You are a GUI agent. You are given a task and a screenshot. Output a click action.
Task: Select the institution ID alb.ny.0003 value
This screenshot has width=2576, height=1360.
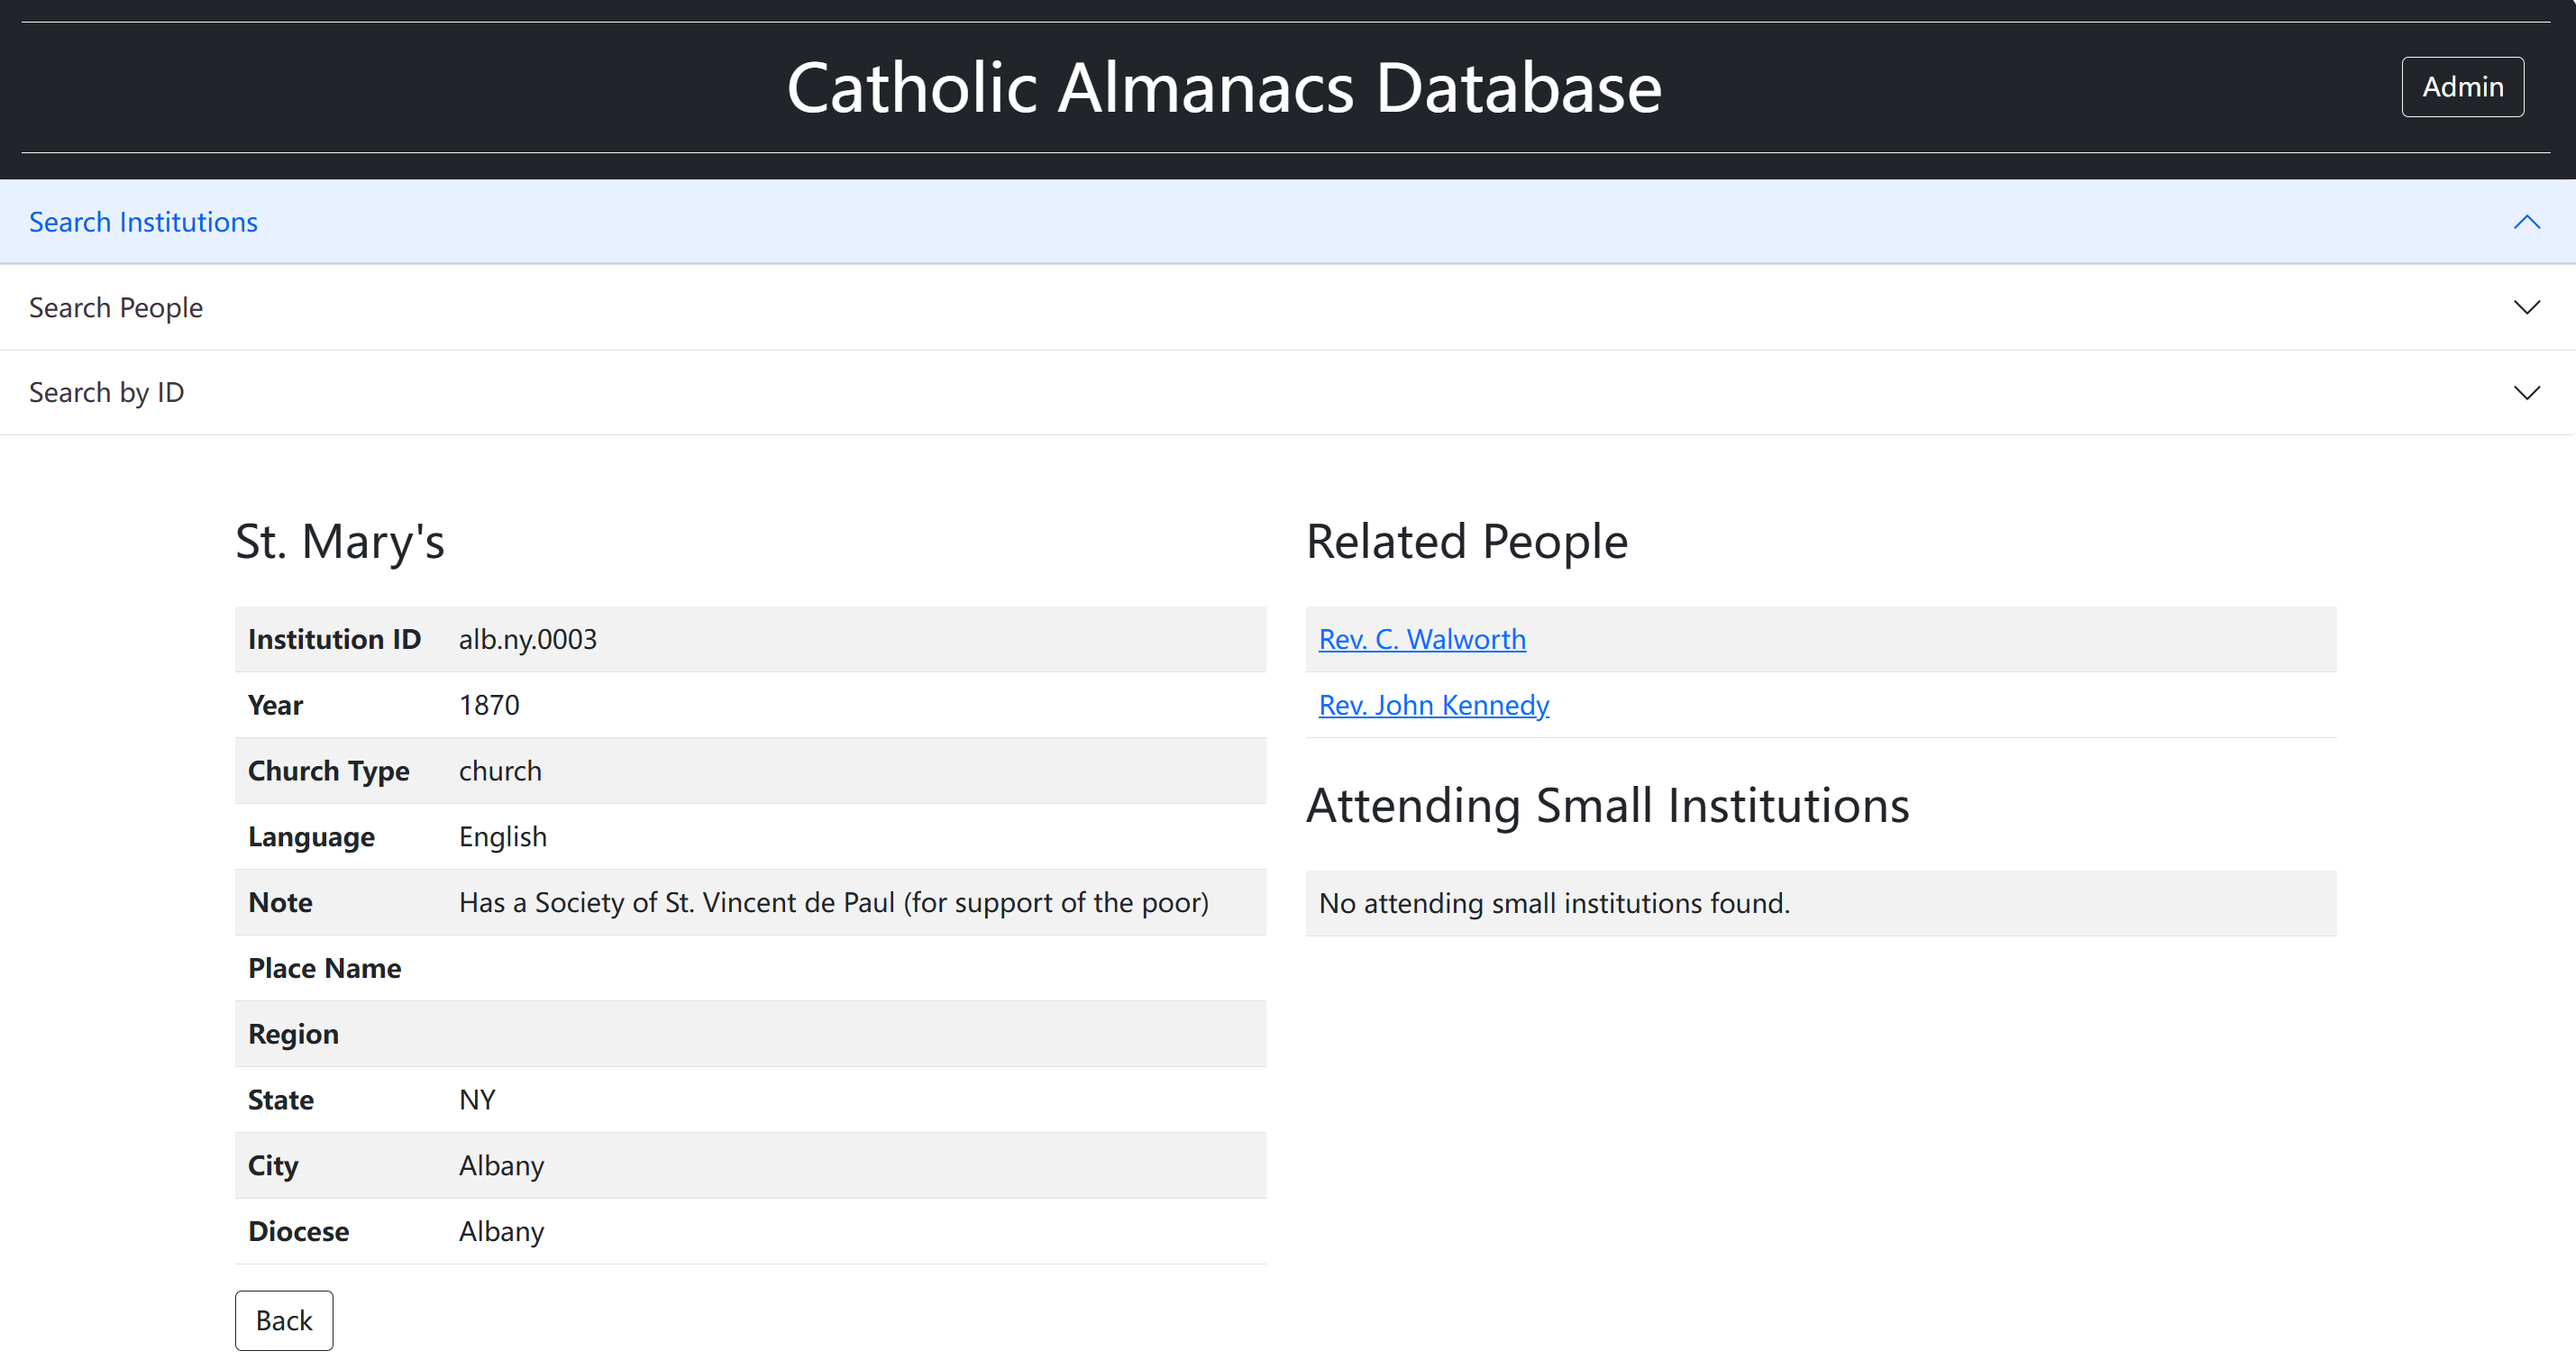point(528,639)
